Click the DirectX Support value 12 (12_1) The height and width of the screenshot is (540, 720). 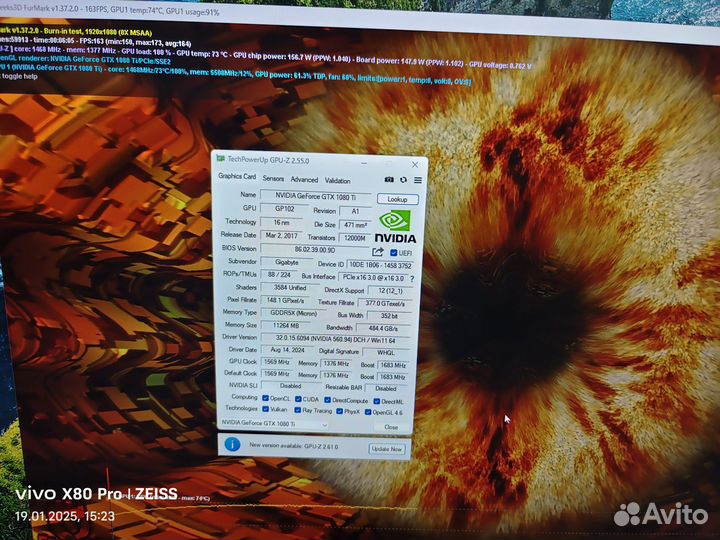tap(390, 291)
